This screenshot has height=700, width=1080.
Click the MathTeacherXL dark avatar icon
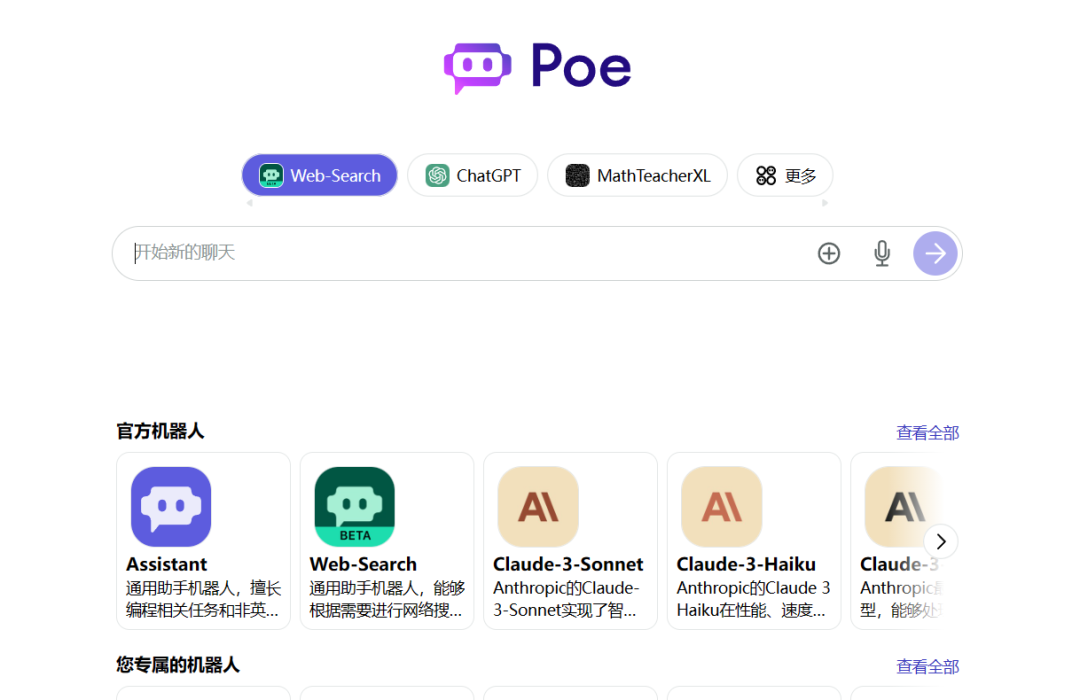point(577,176)
